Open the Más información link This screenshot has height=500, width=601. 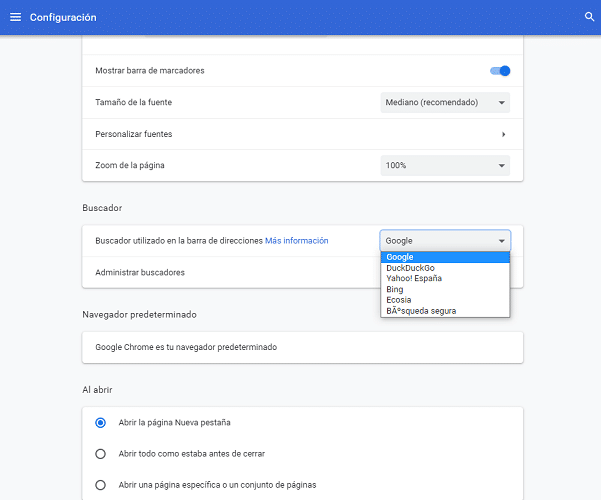[297, 241]
